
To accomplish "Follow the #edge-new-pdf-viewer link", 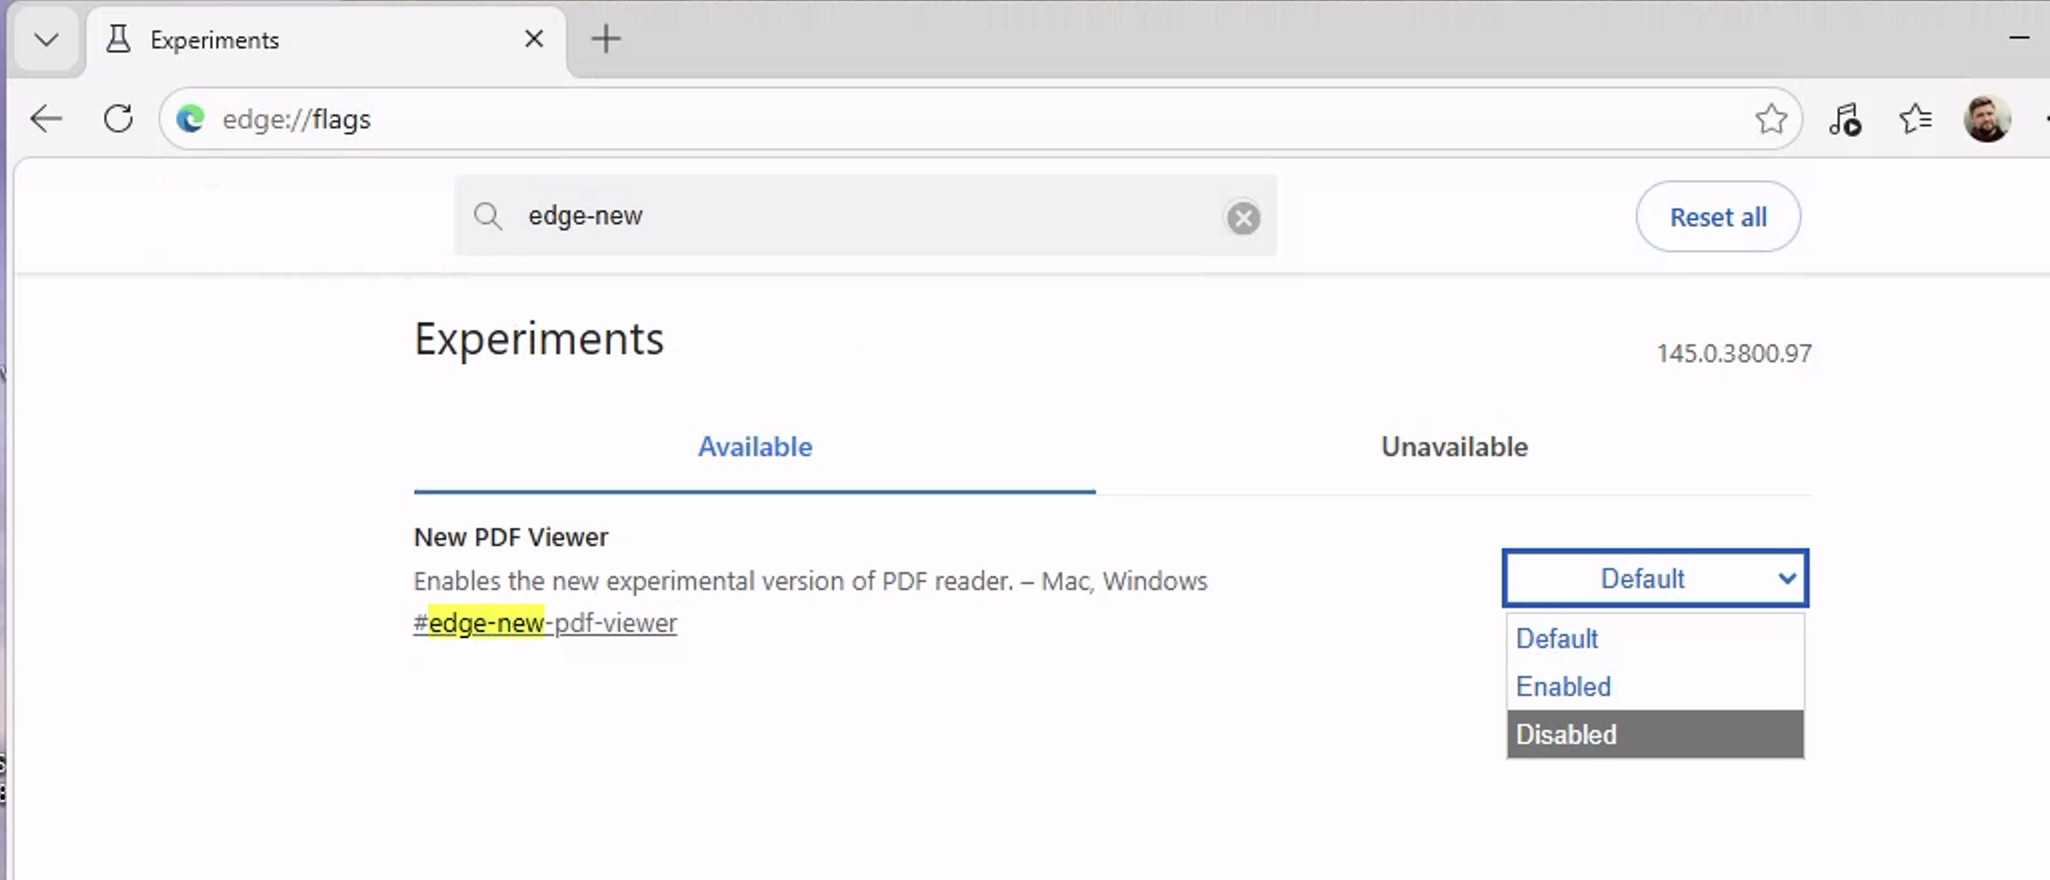I will point(546,623).
